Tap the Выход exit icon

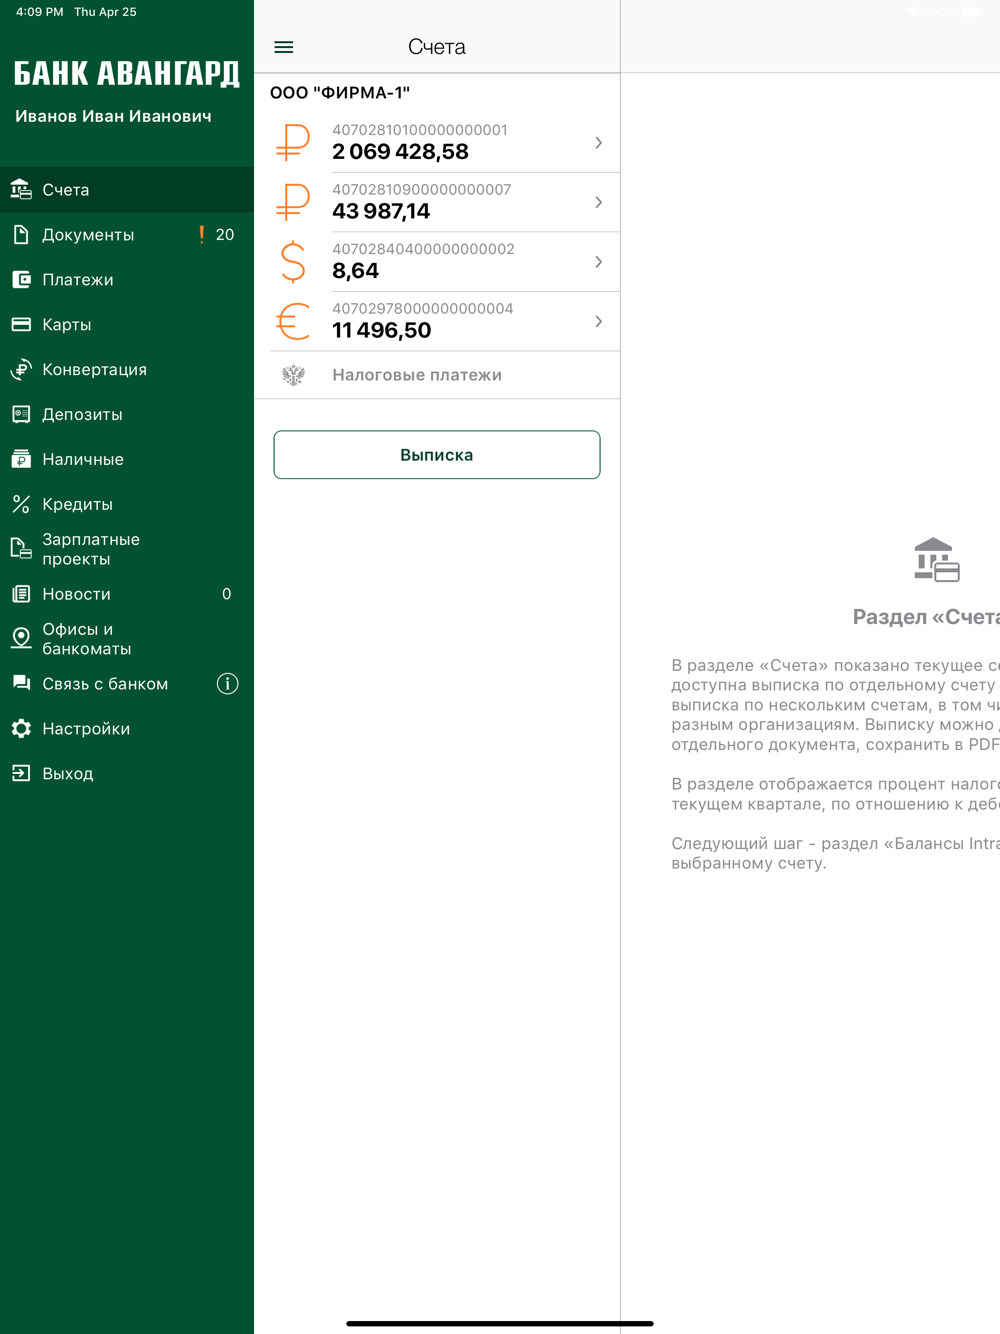(x=21, y=773)
